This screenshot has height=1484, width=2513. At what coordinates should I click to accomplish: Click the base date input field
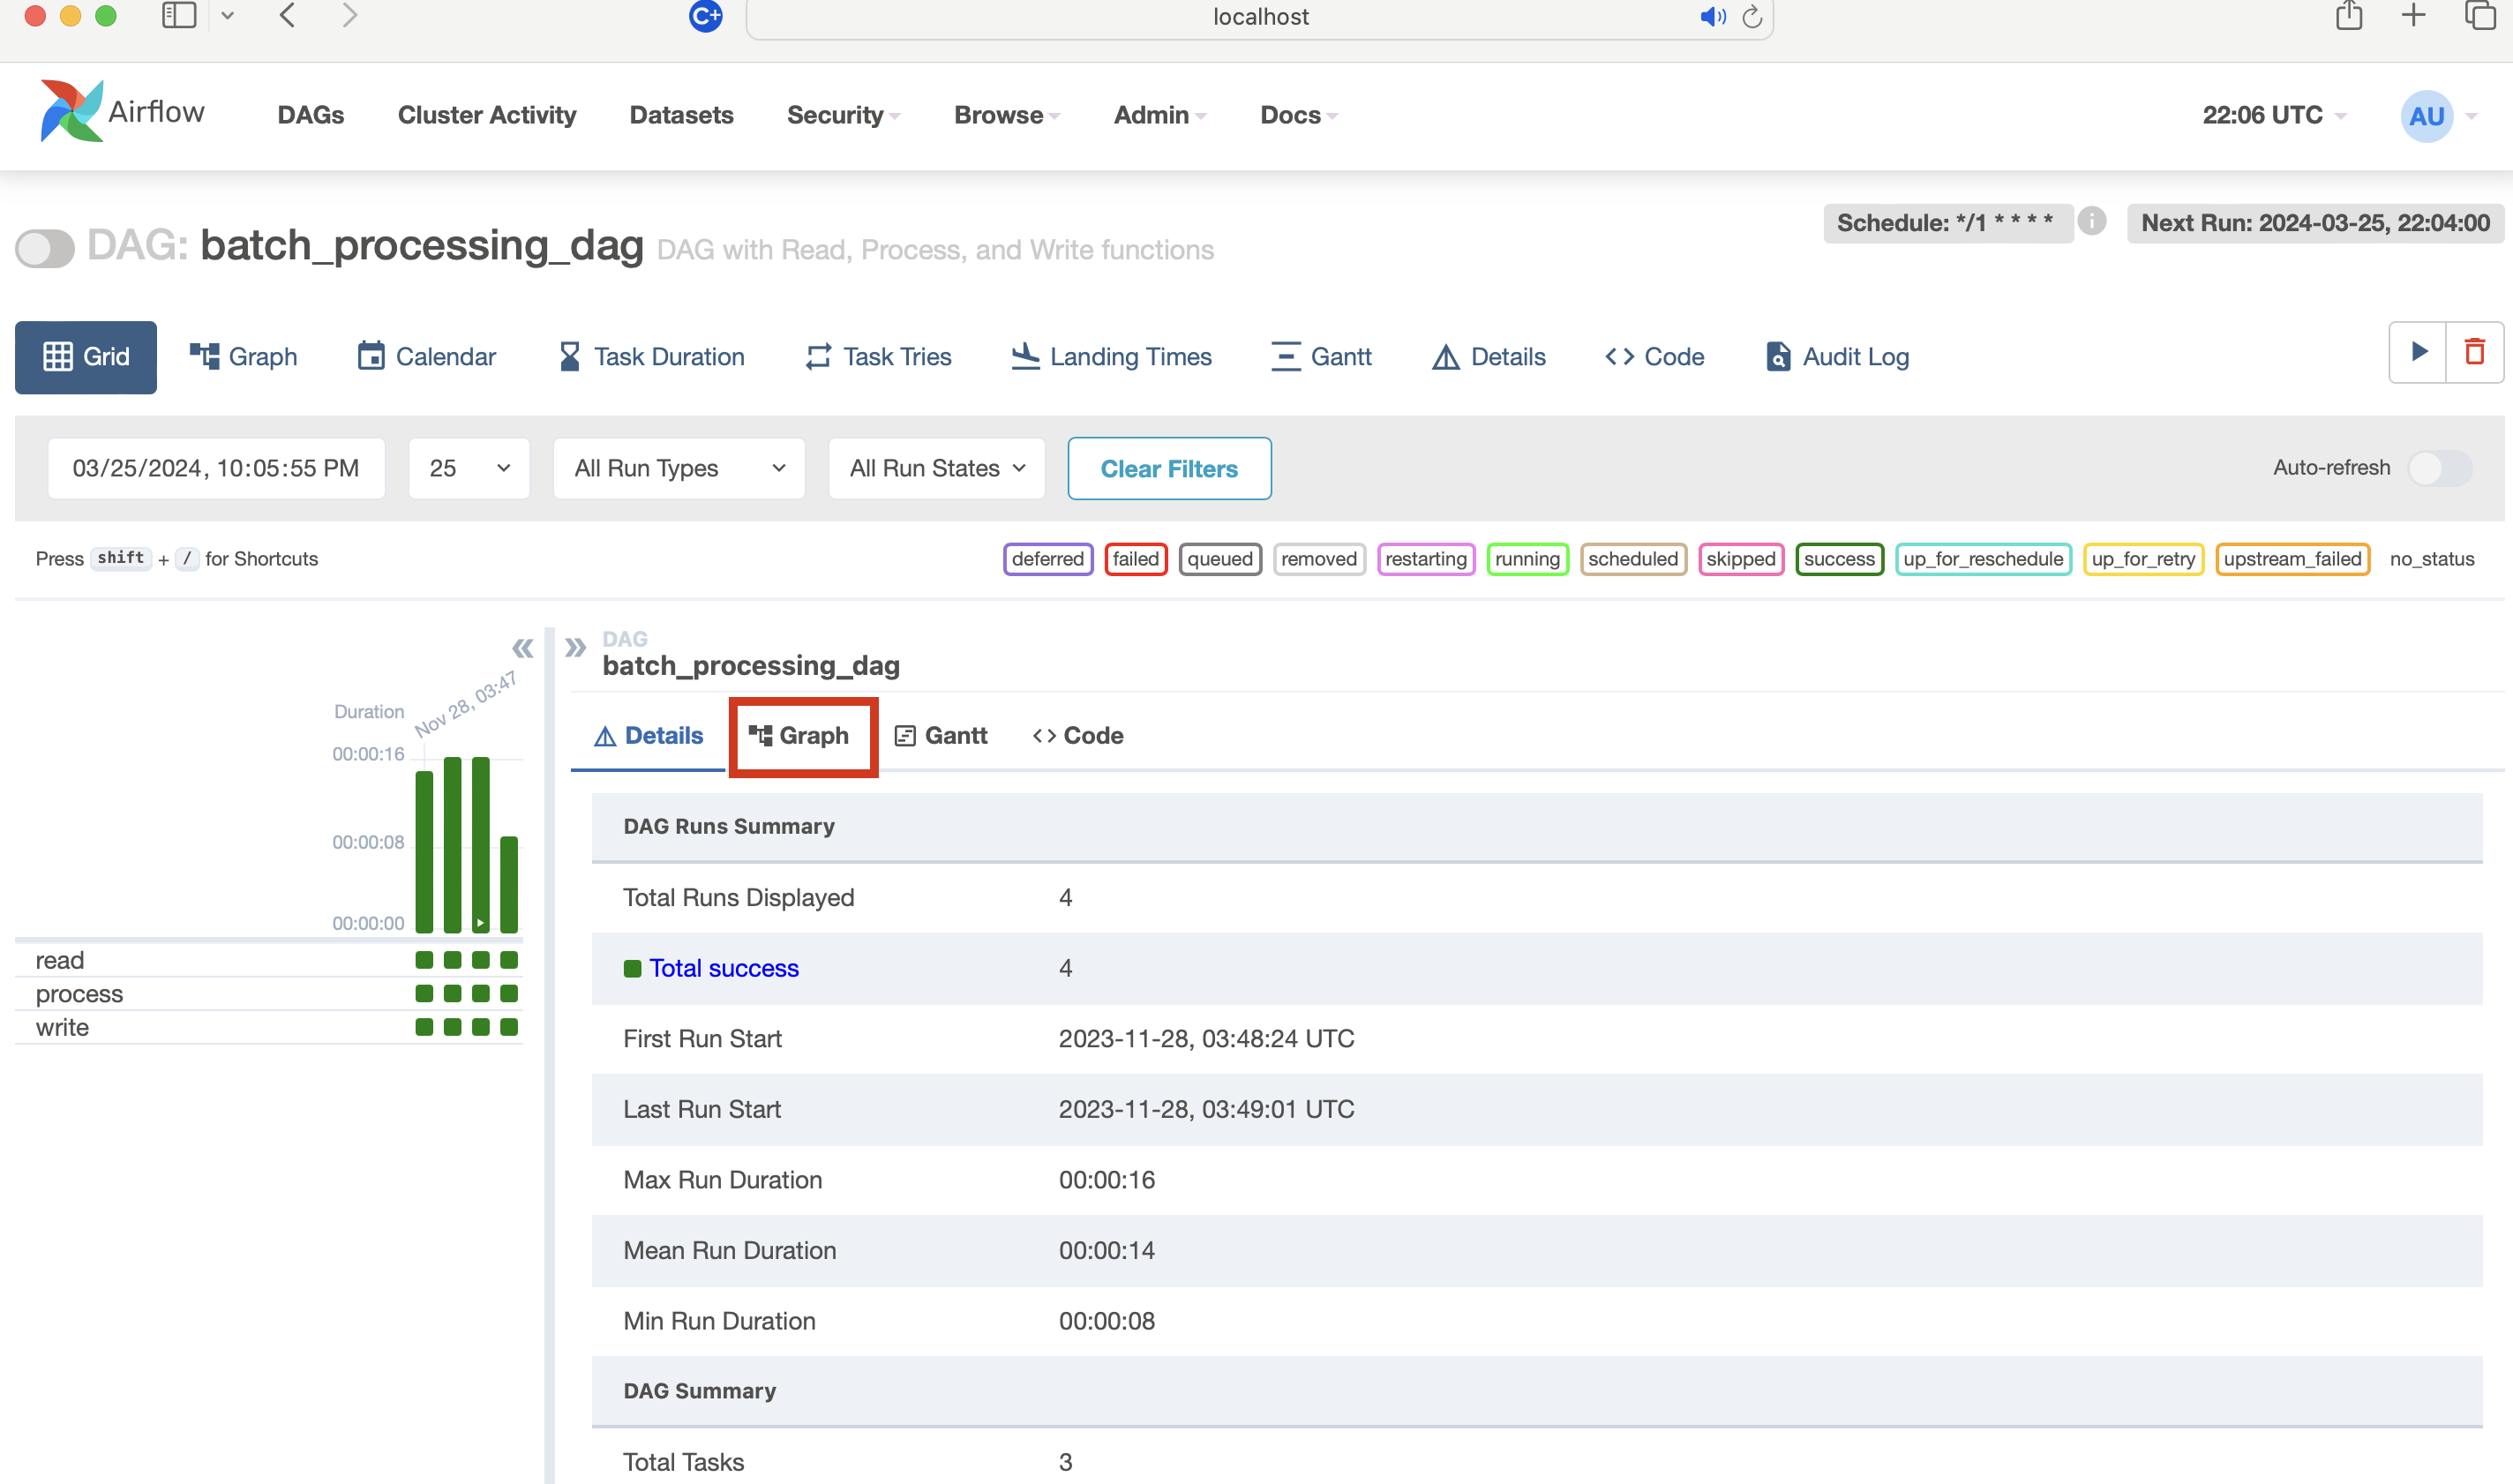[216, 468]
